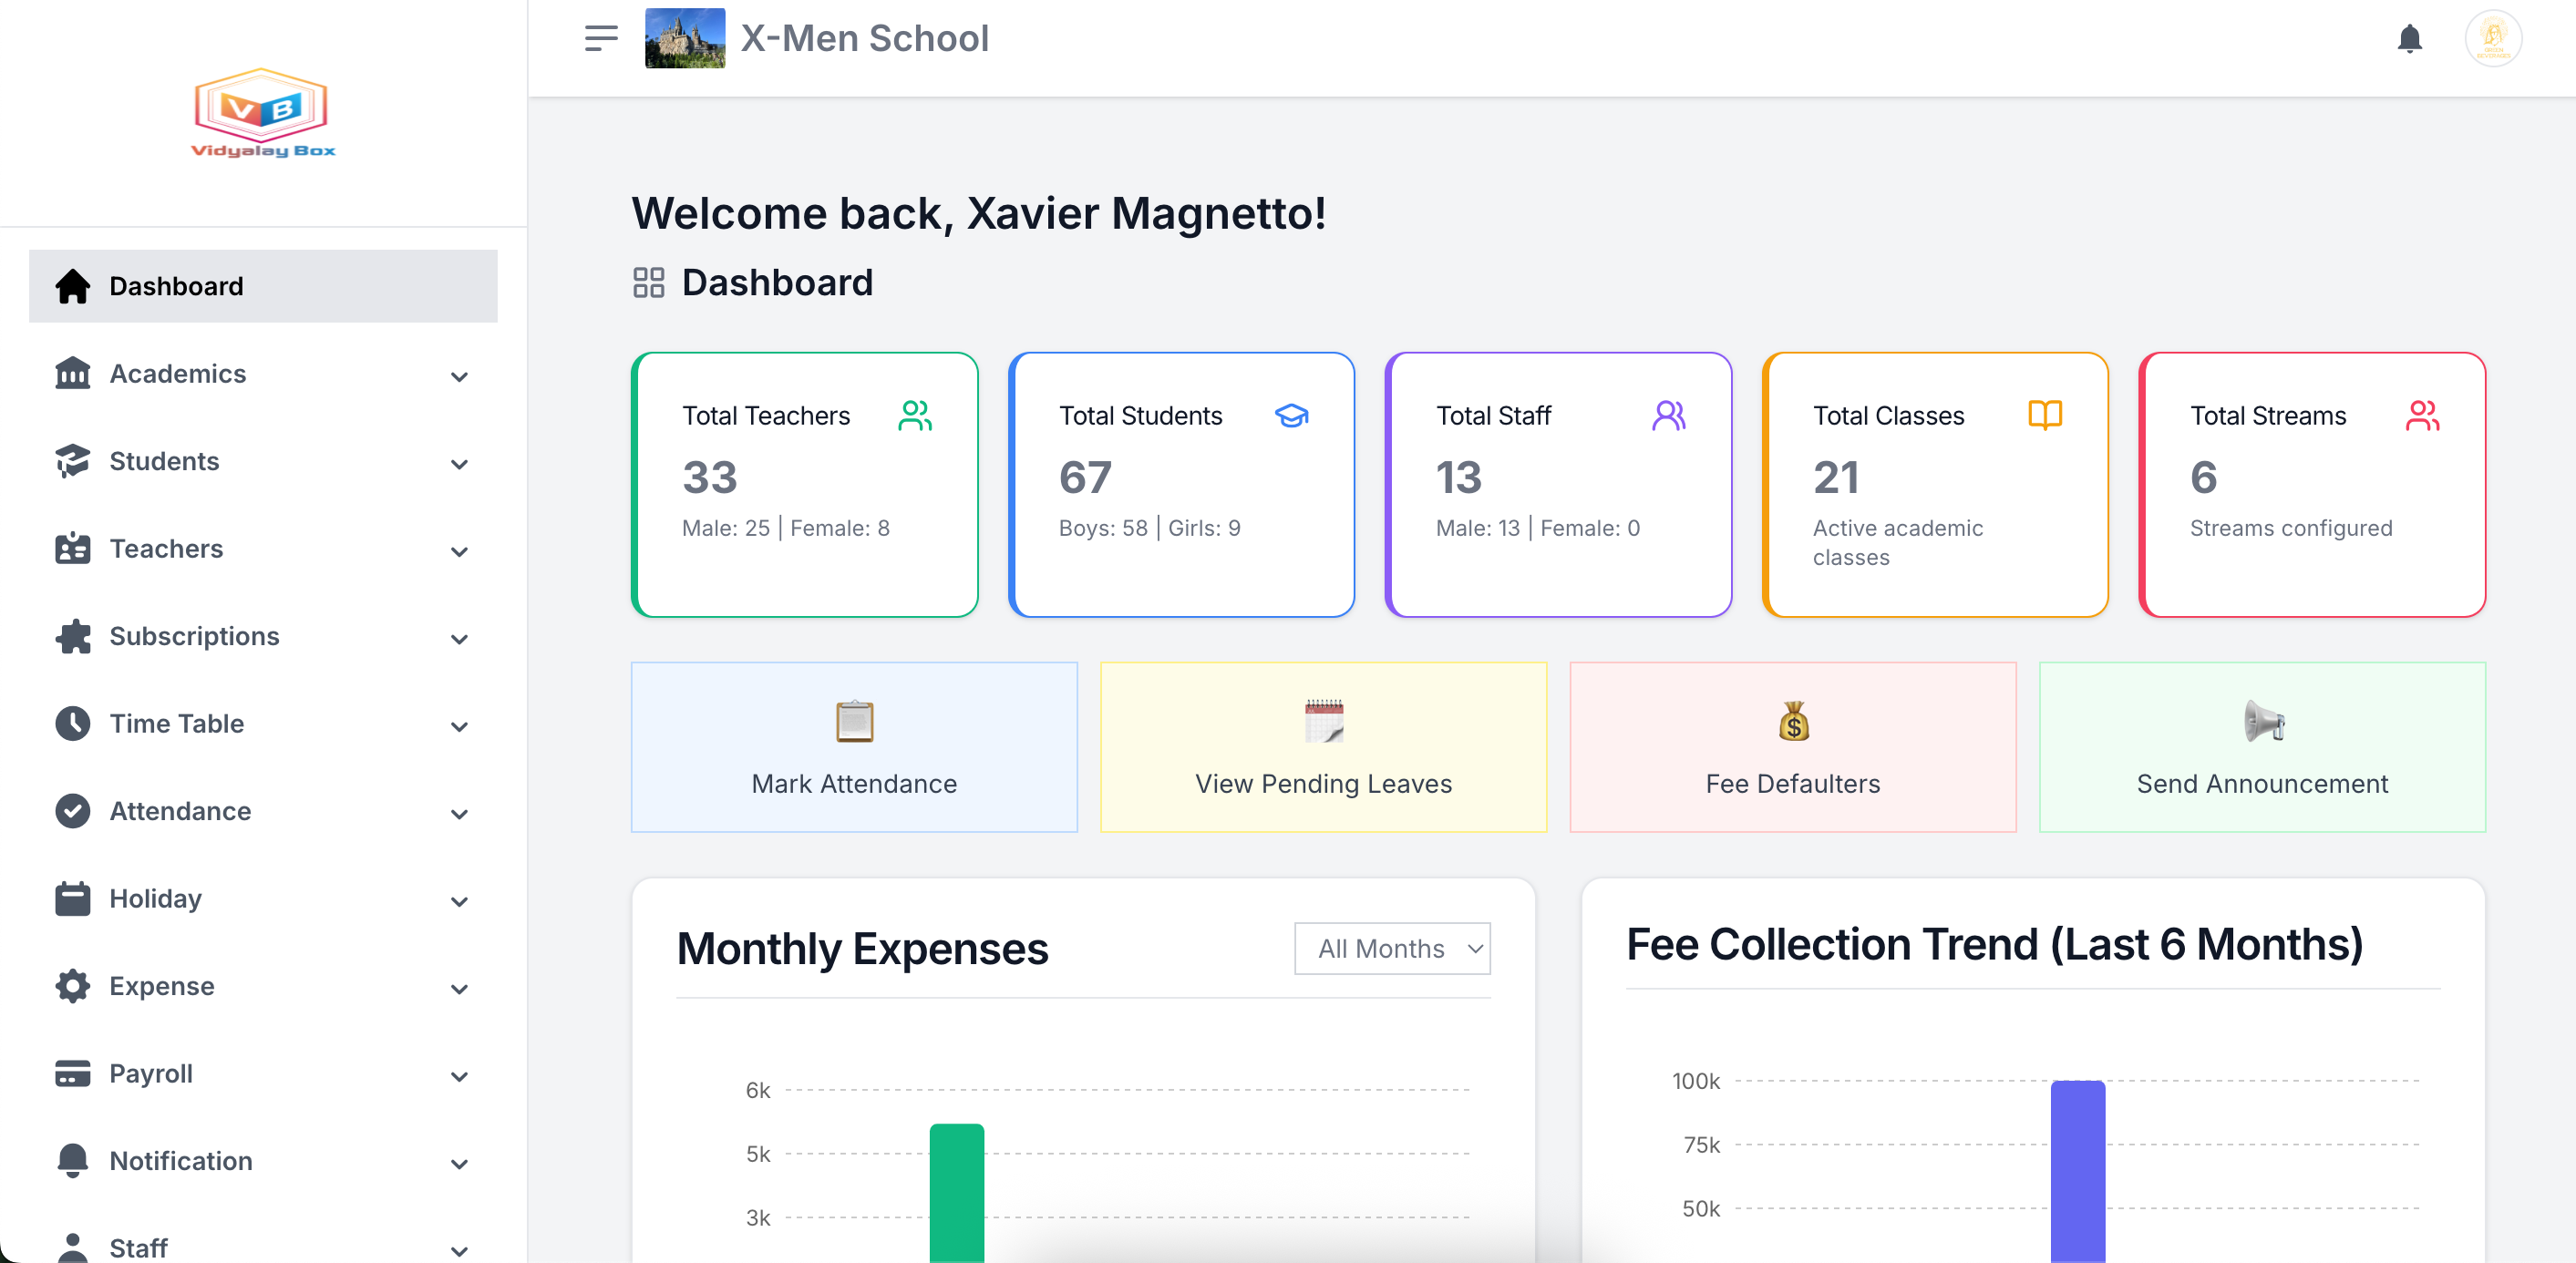The height and width of the screenshot is (1263, 2576).
Task: Select the Dashboard sidebar item
Action: pyautogui.click(x=263, y=286)
